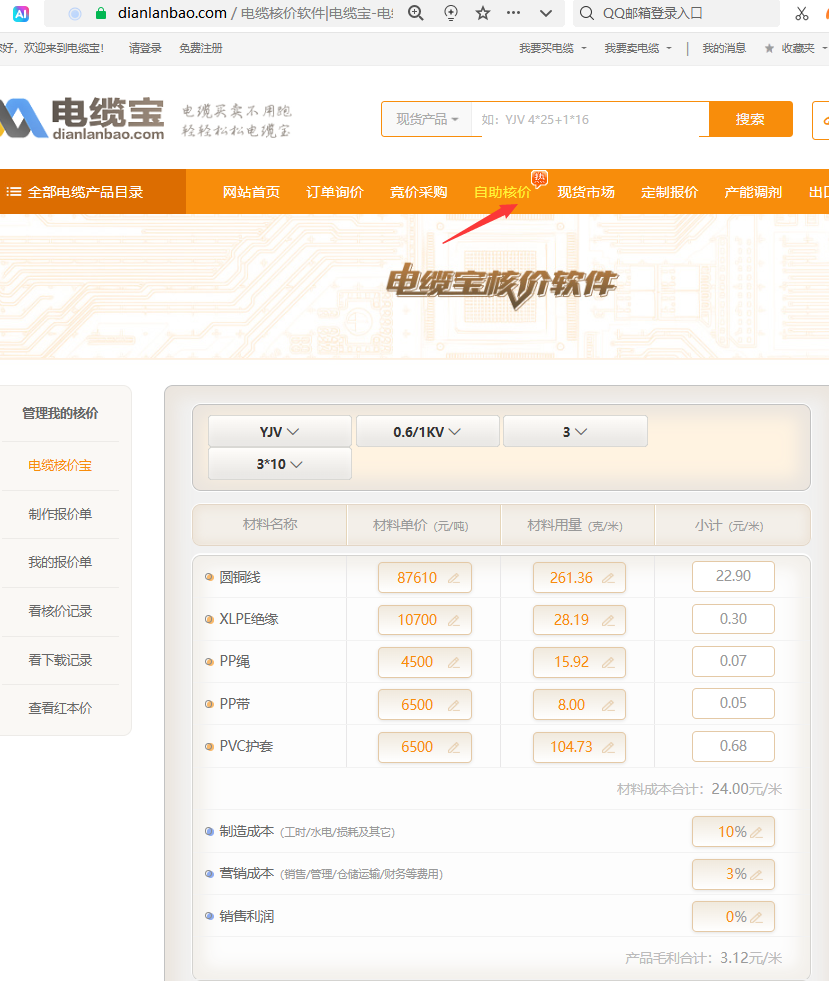Click the 请登录 link
This screenshot has height=981, width=829.
(145, 48)
